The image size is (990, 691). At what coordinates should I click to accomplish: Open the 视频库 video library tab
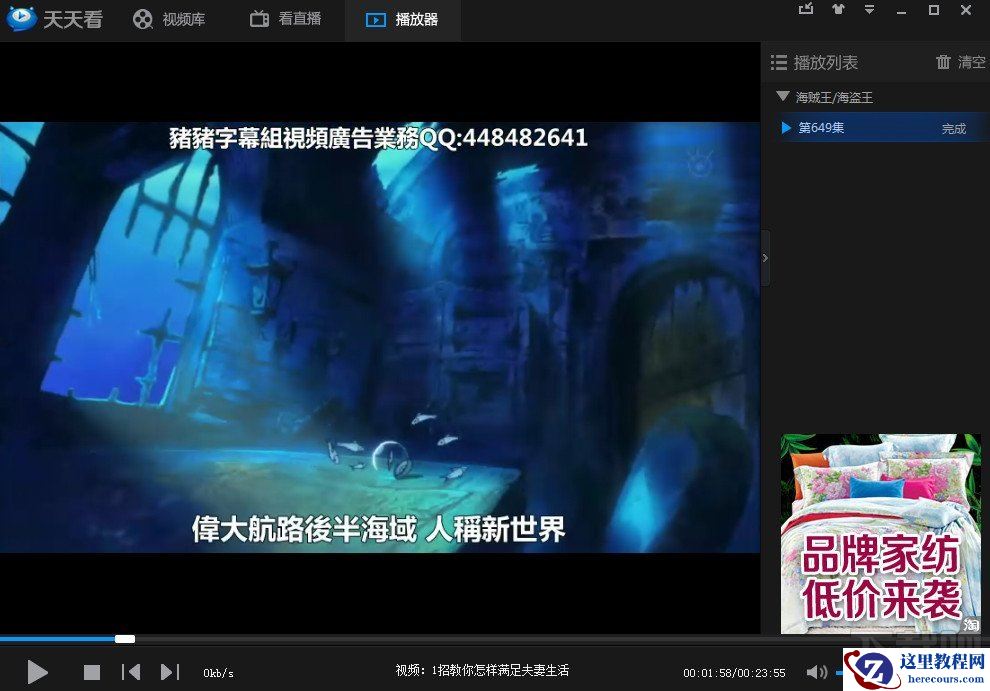[169, 19]
